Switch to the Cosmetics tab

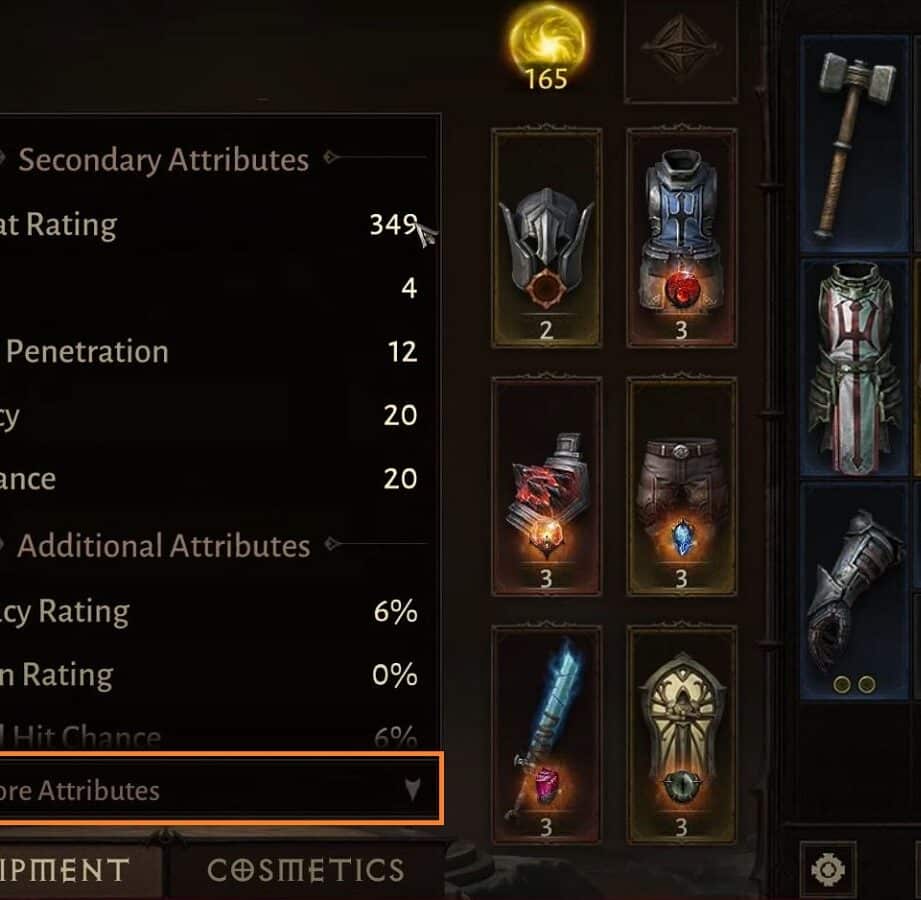point(305,870)
